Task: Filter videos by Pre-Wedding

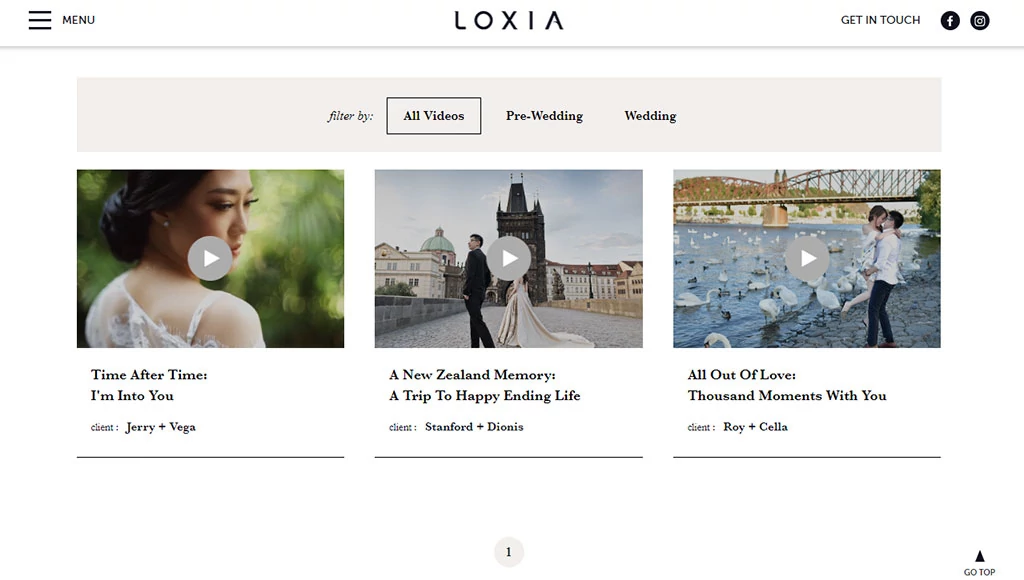Action: (x=544, y=116)
